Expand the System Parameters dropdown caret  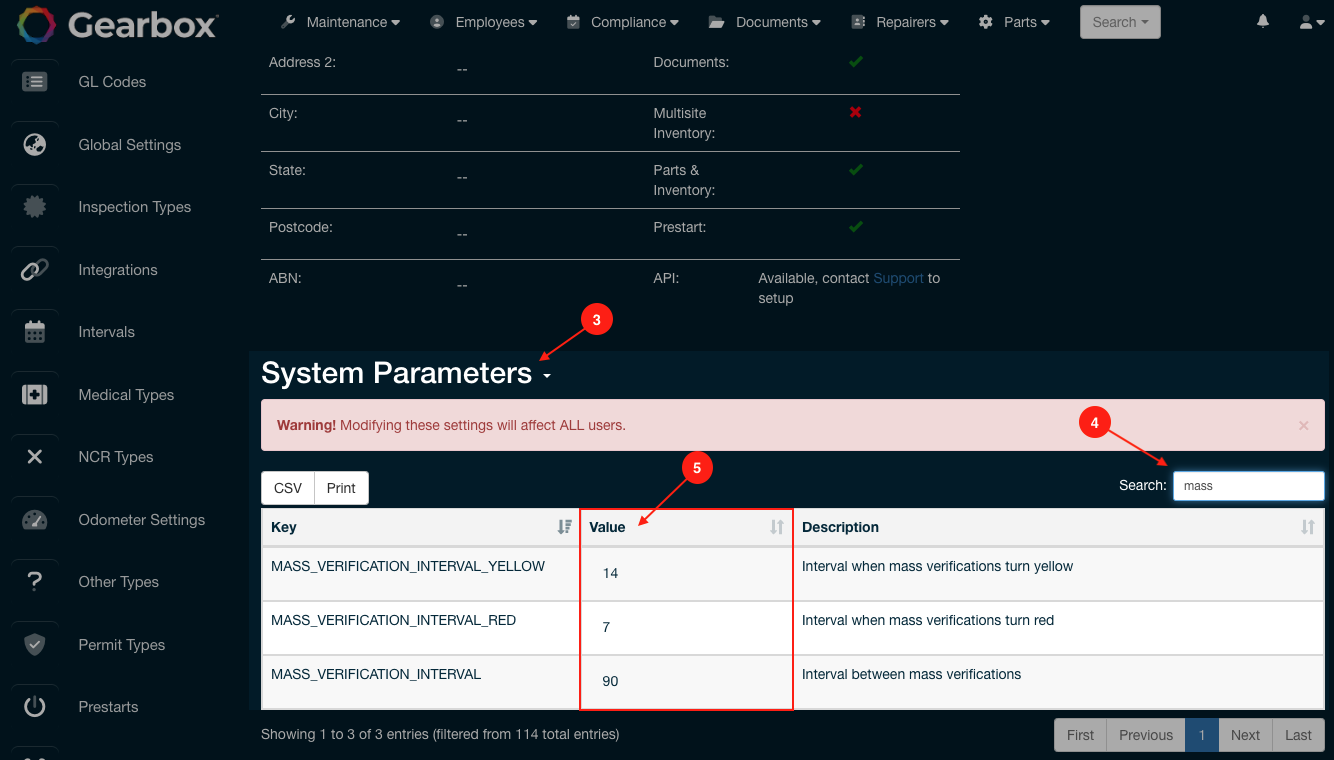coord(546,378)
